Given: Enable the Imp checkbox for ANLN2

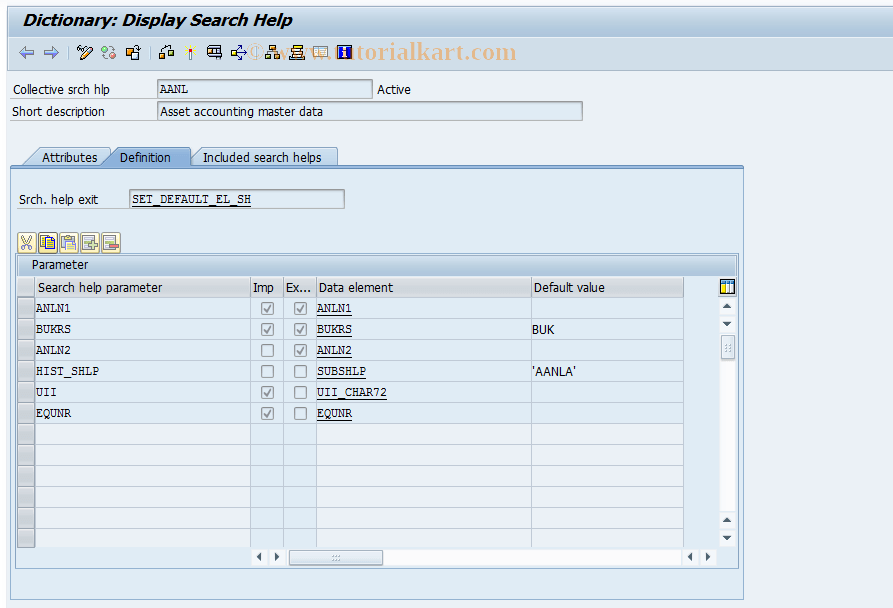Looking at the screenshot, I should tap(267, 350).
